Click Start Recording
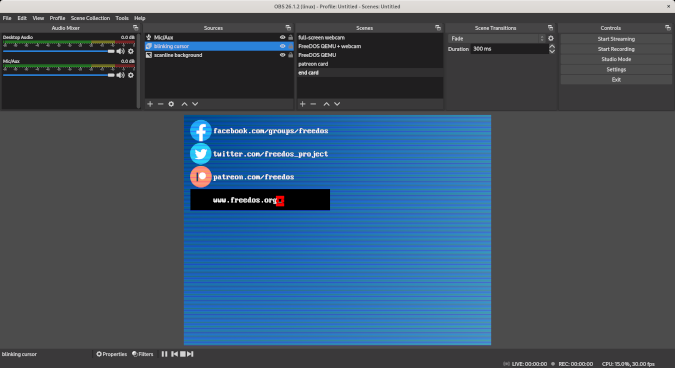The width and height of the screenshot is (675, 368). point(616,49)
